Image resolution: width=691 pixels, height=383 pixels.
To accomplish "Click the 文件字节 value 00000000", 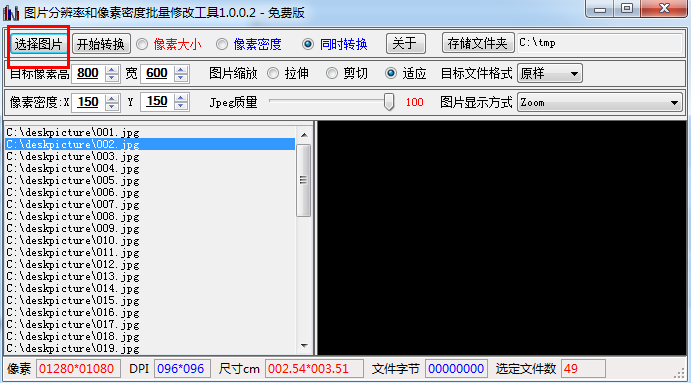I will (456, 368).
